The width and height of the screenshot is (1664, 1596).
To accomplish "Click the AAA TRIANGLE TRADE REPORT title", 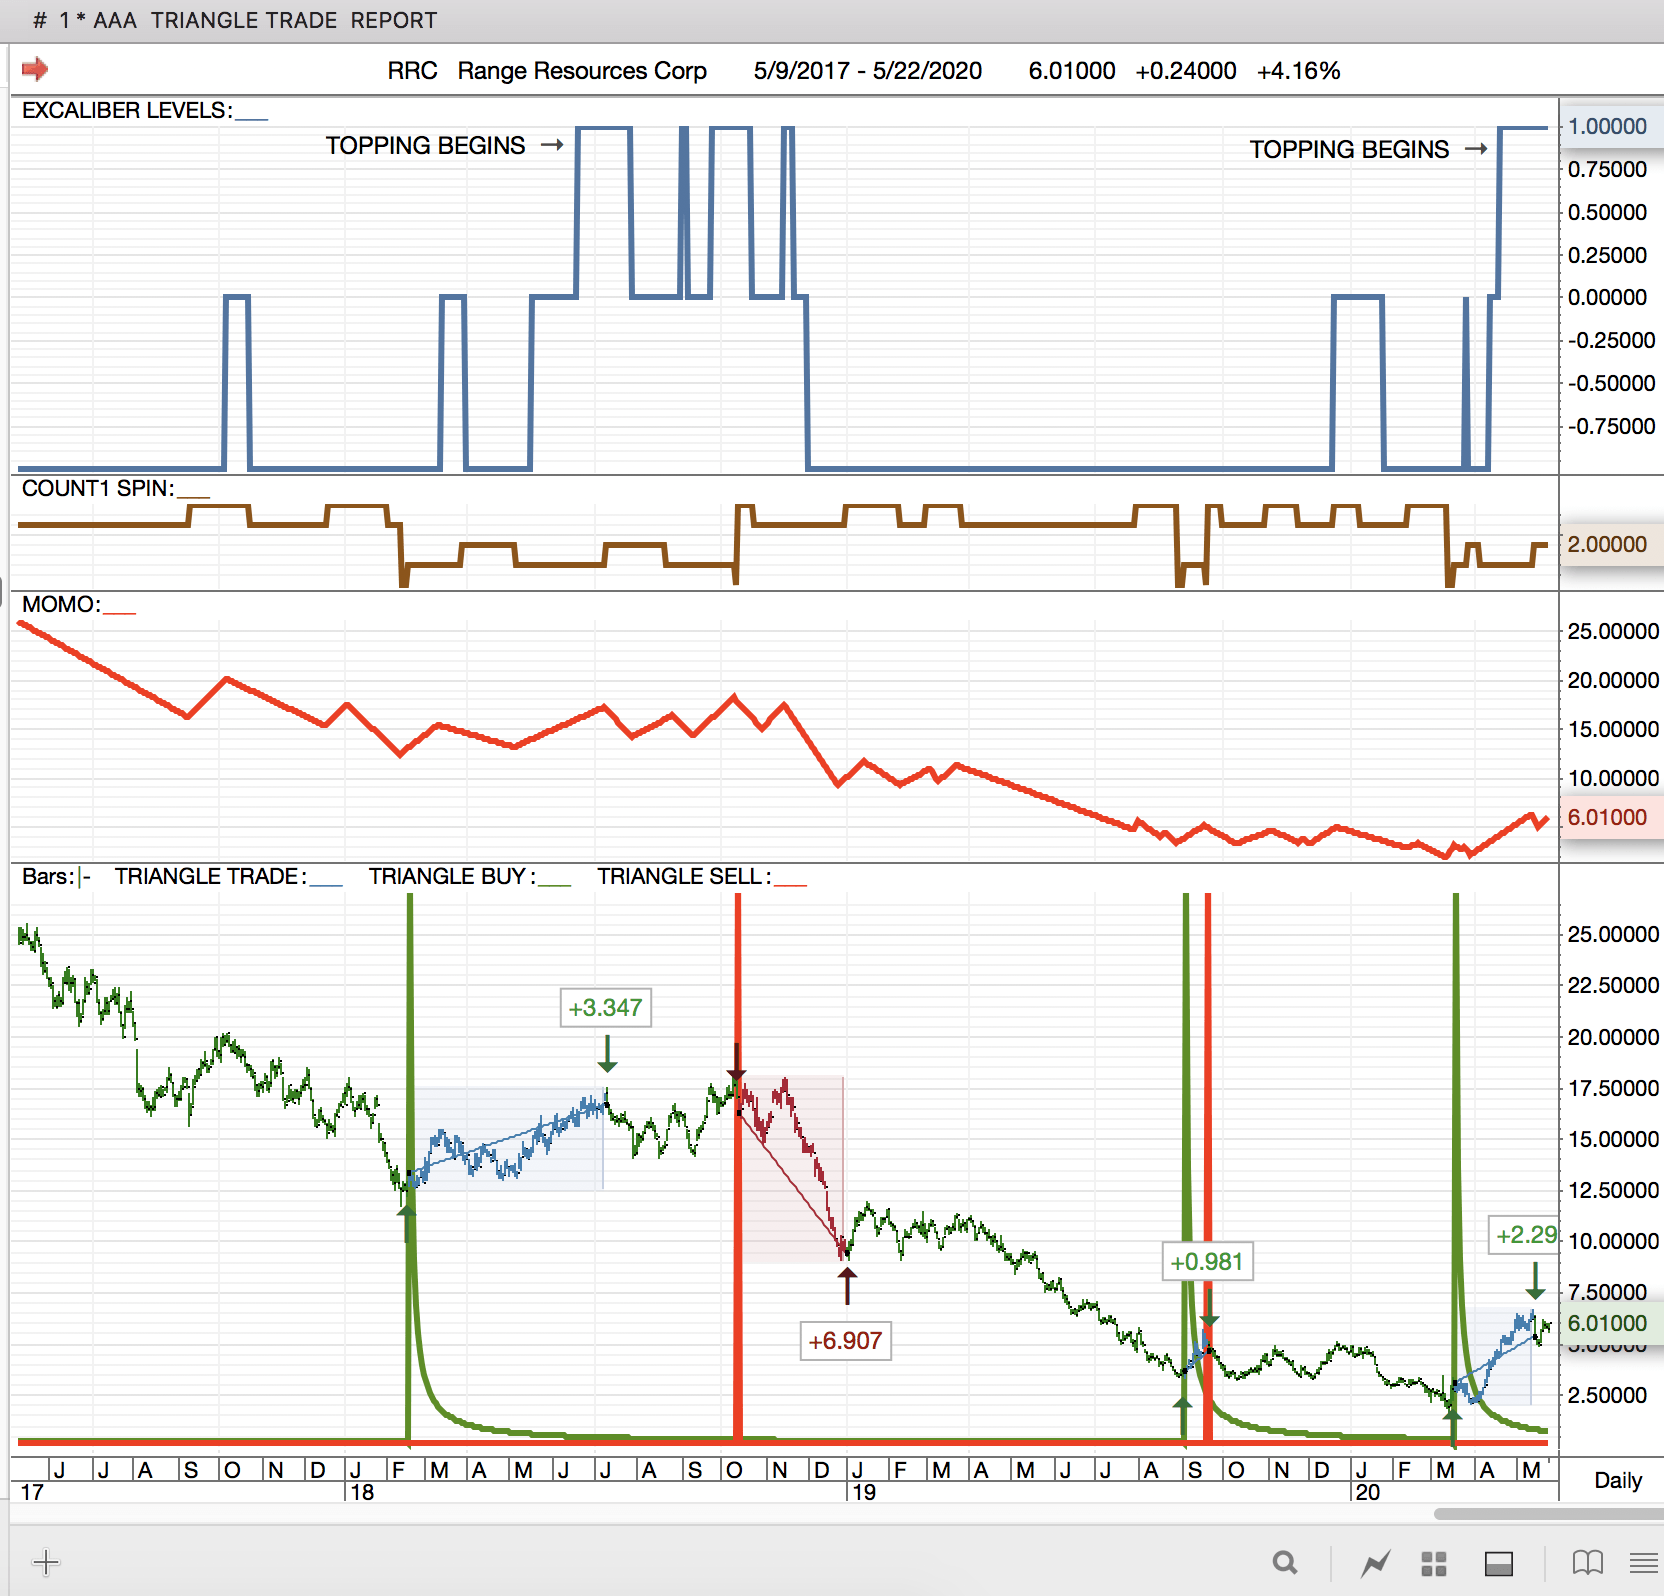I will [265, 20].
